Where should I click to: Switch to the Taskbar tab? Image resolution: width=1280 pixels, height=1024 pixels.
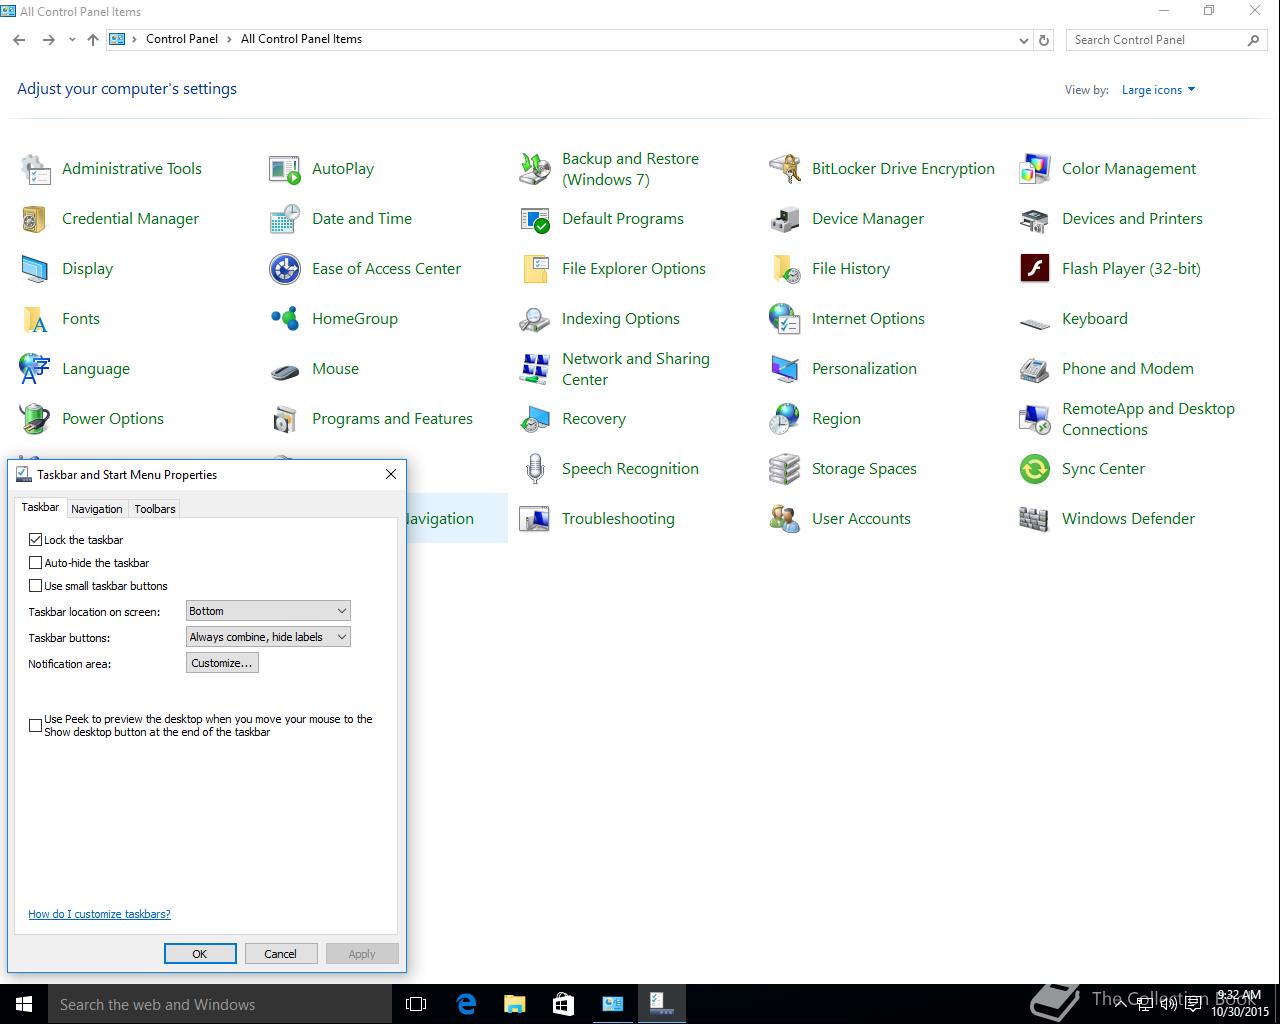(40, 507)
